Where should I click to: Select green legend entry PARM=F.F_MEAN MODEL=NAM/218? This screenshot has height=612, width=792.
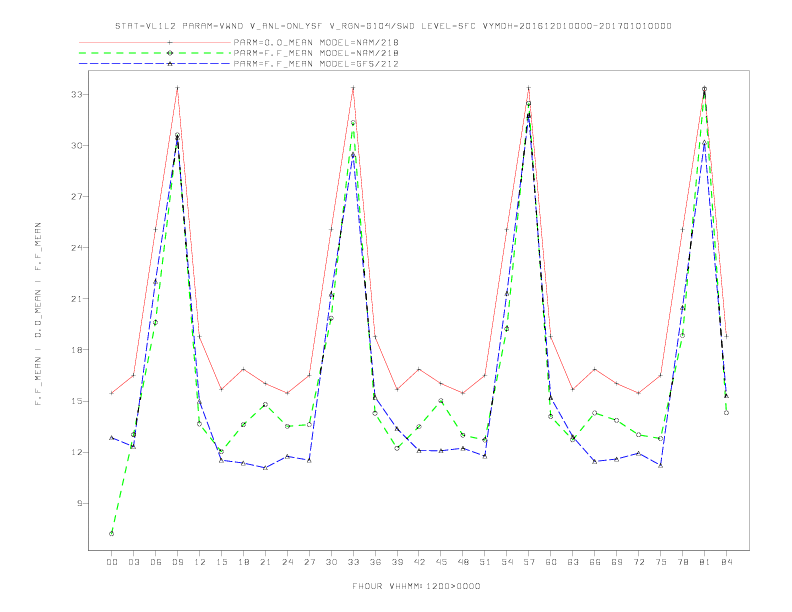(316, 53)
